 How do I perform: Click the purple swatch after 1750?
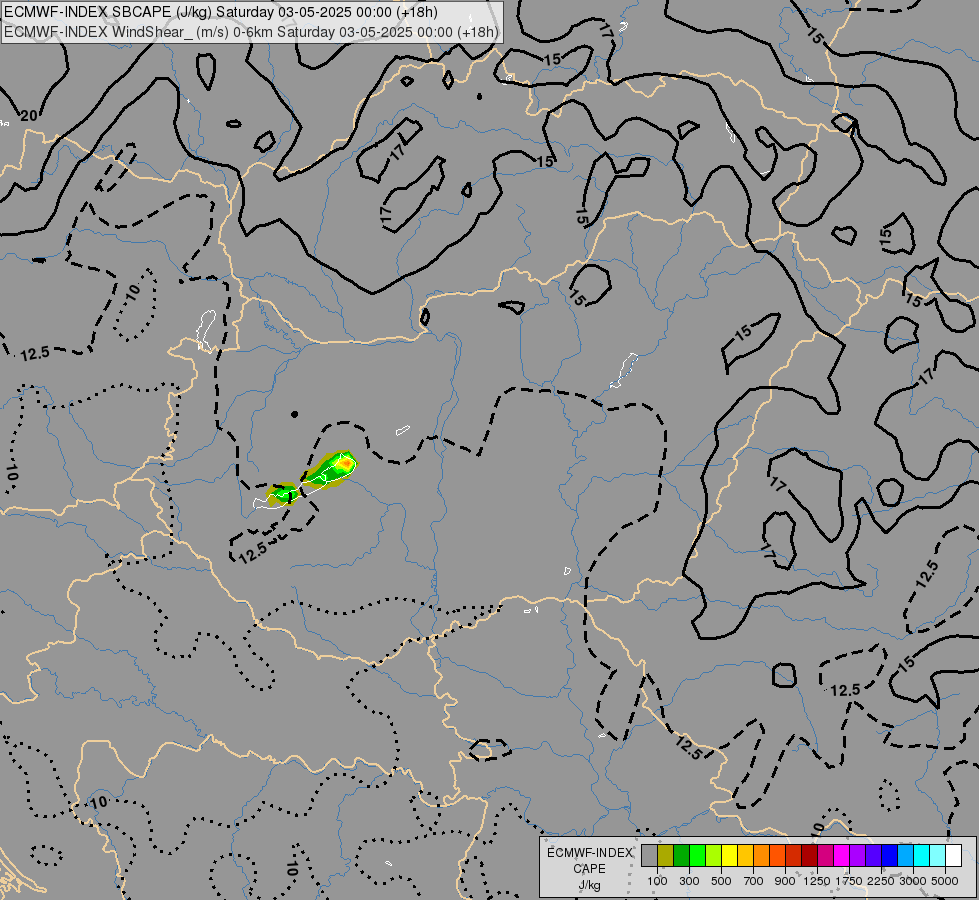[x=858, y=855]
